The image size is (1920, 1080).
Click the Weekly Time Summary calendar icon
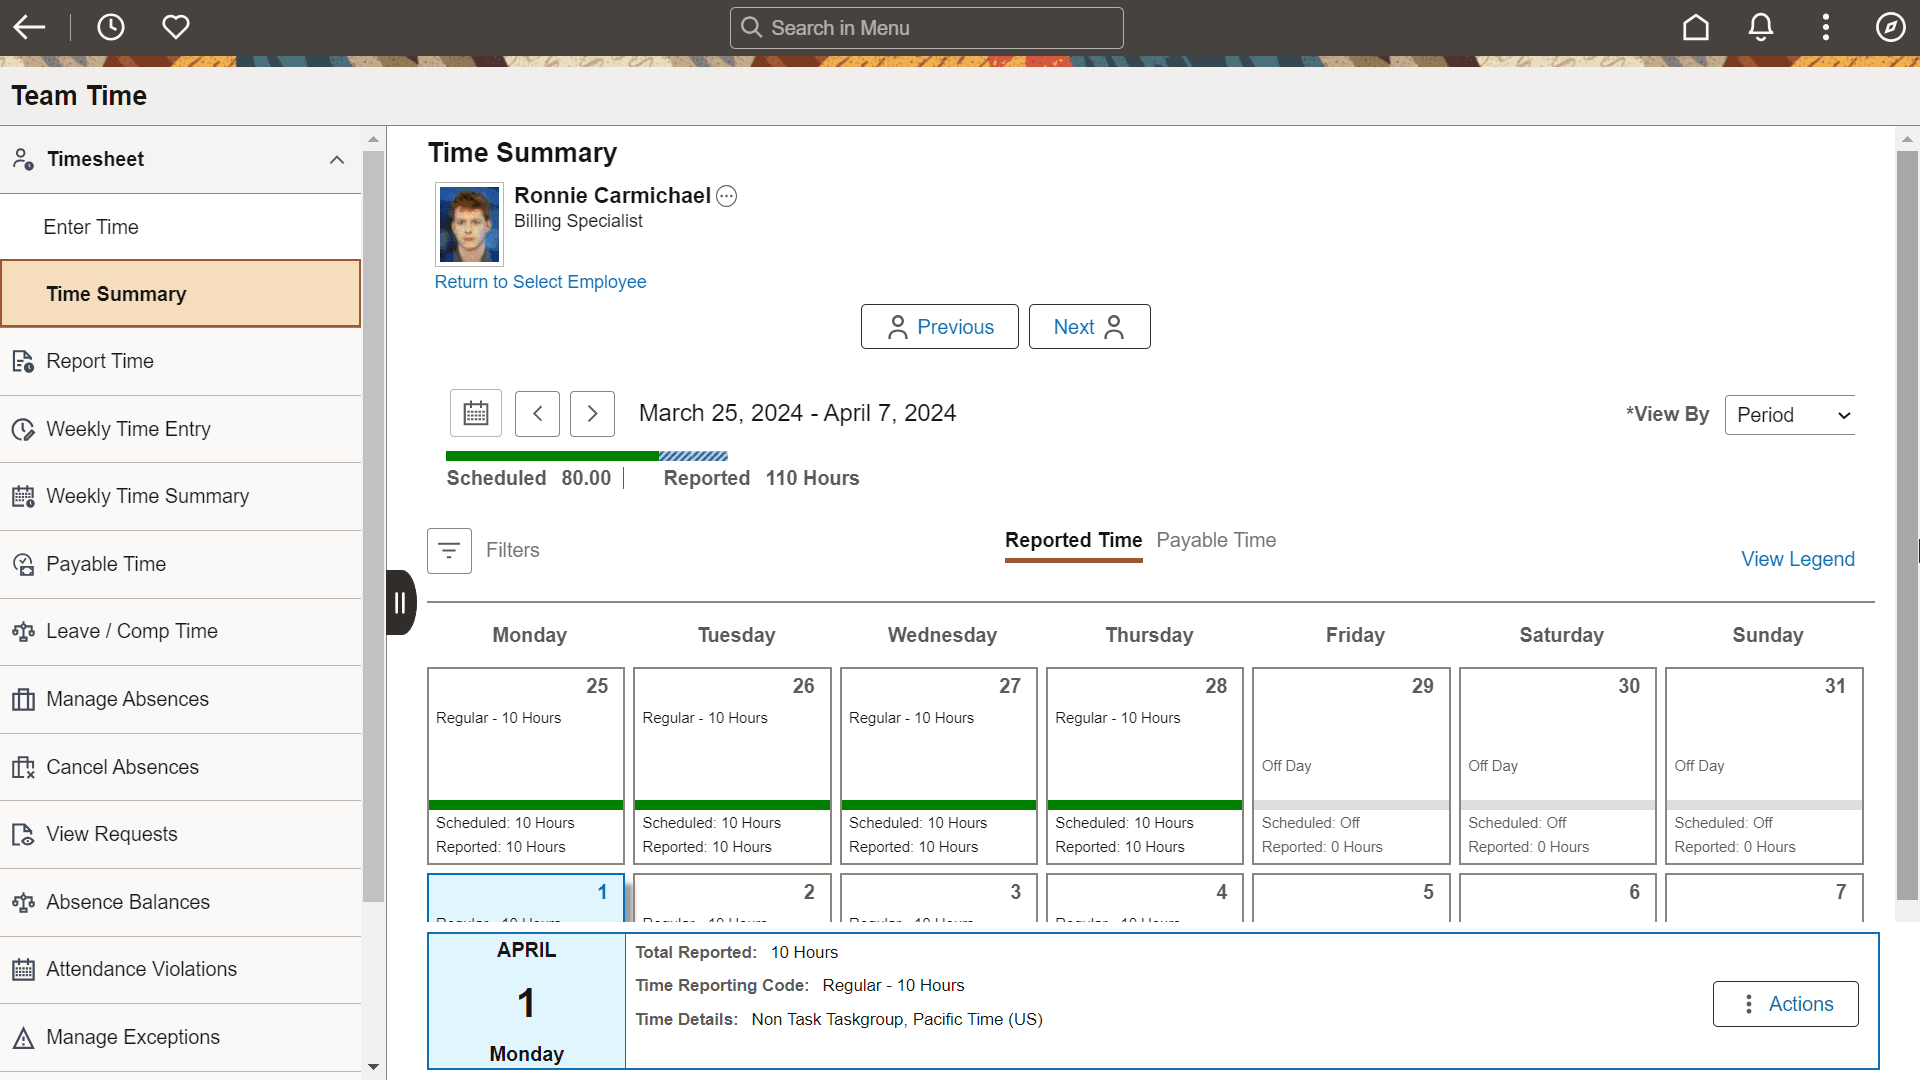23,496
